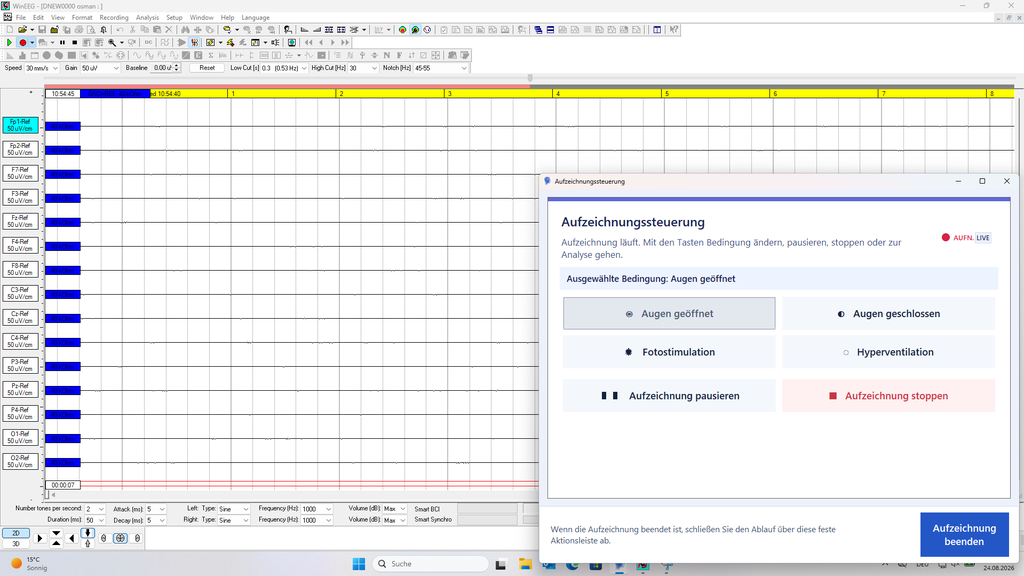Click the Help question-arrow icon
The width and height of the screenshot is (1024, 576).
(x=674, y=30)
